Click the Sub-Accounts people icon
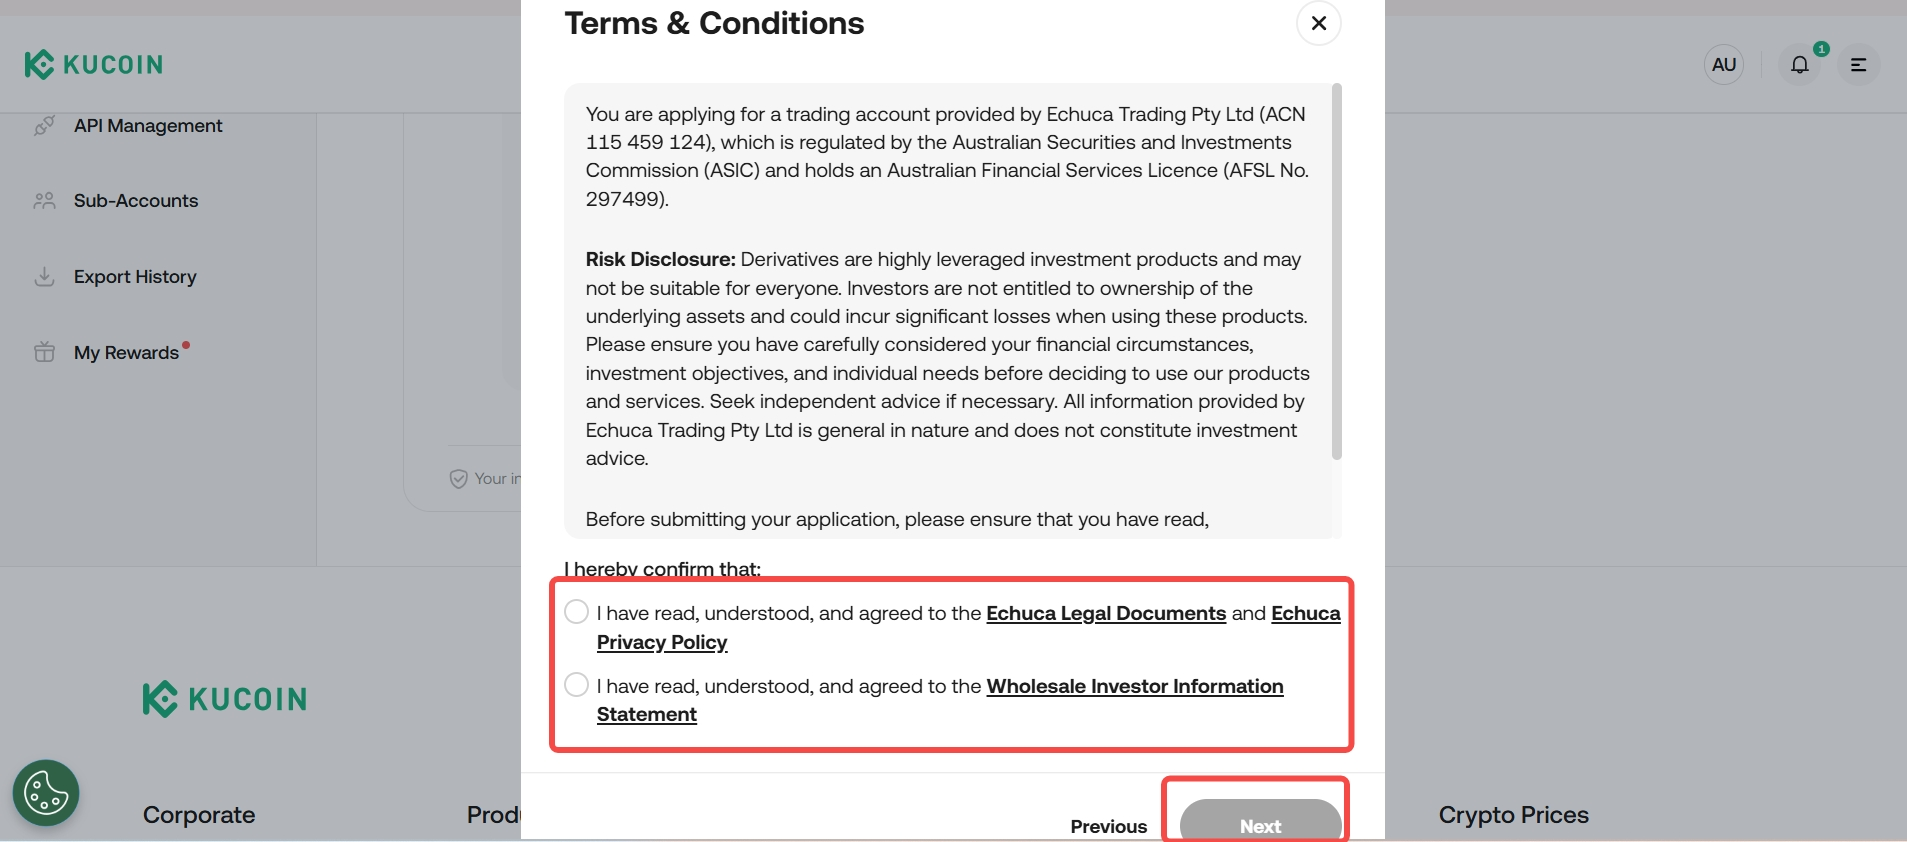This screenshot has height=842, width=1907. pos(44,201)
